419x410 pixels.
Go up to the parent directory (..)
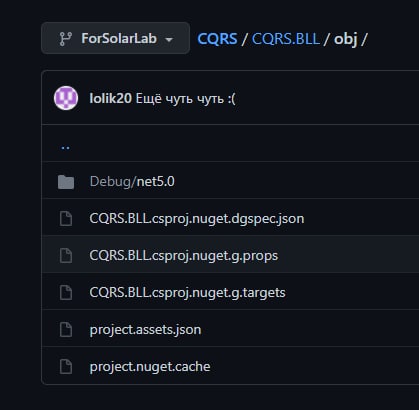pos(66,147)
